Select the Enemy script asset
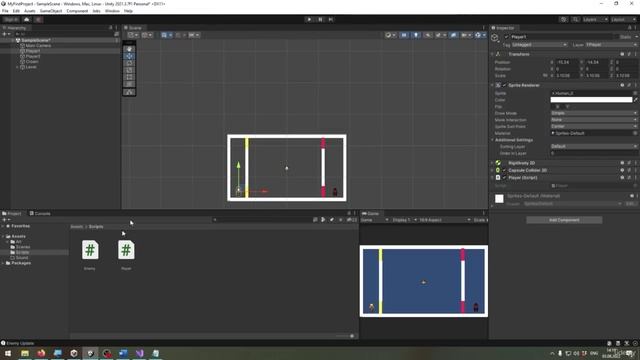The image size is (640, 360). 90,254
